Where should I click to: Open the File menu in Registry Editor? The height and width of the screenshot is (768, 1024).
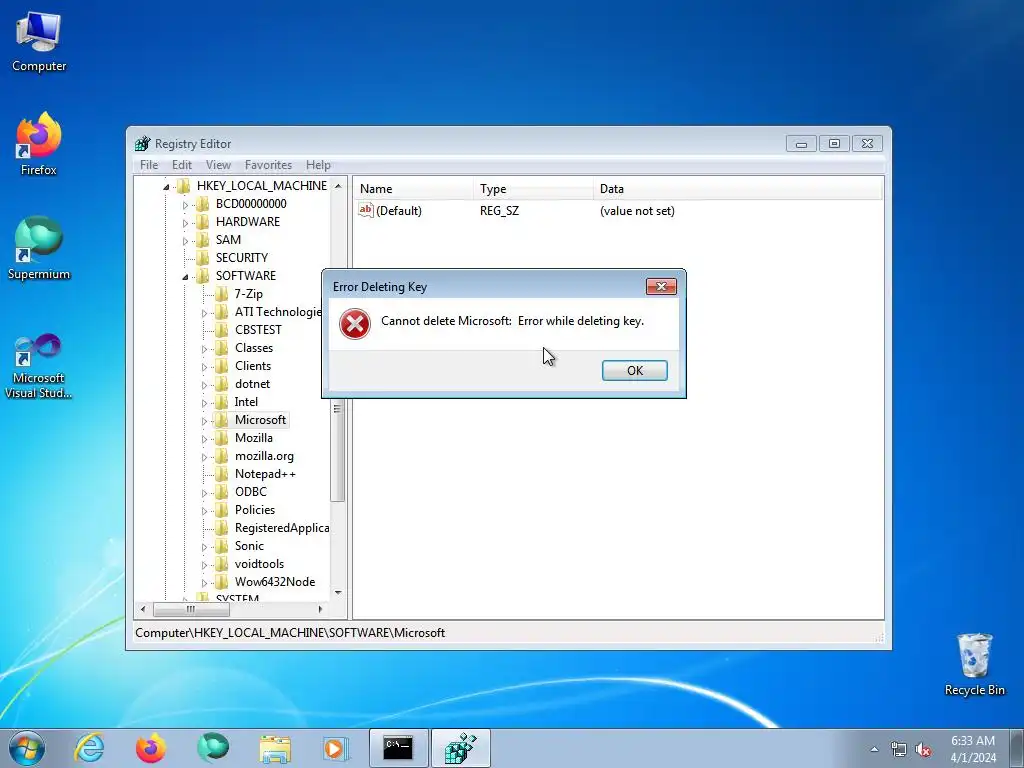tap(149, 165)
